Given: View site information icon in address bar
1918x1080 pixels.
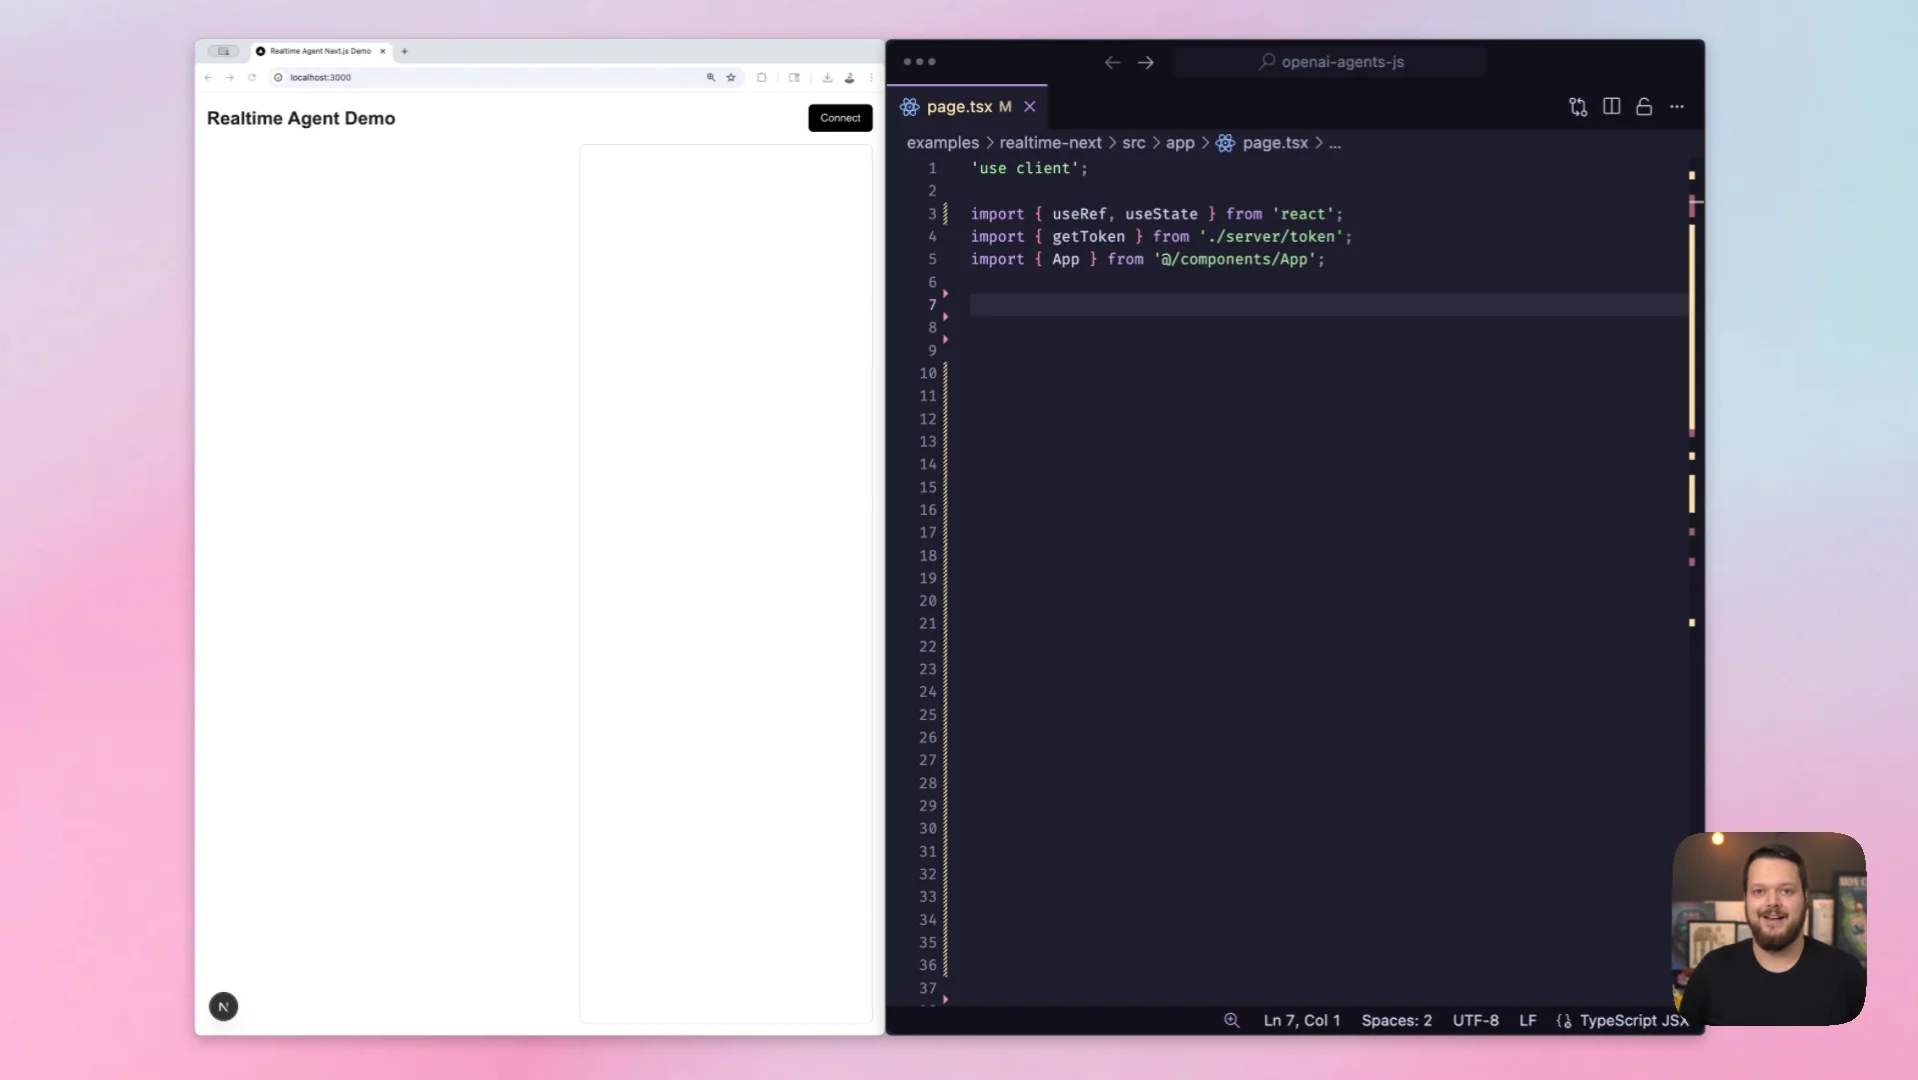Looking at the screenshot, I should tap(278, 77).
